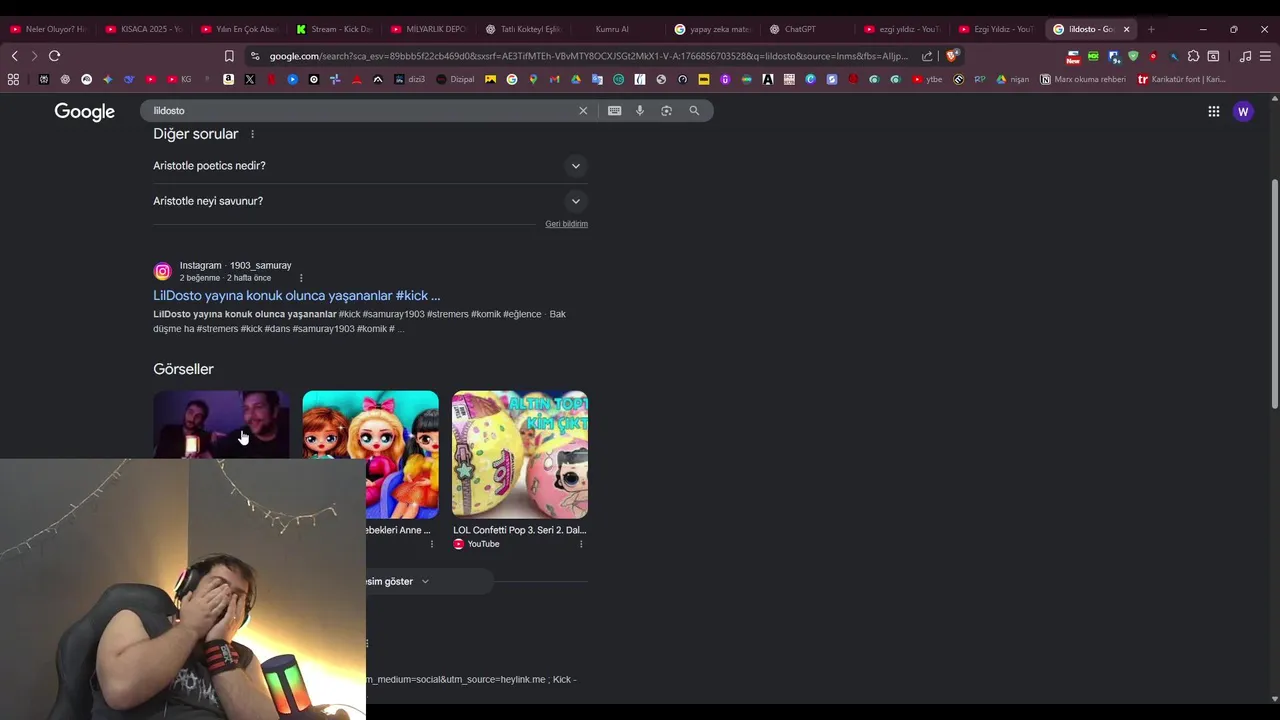Open the 'KG' YouTube bookmark
The image size is (1280, 720).
coord(179,79)
